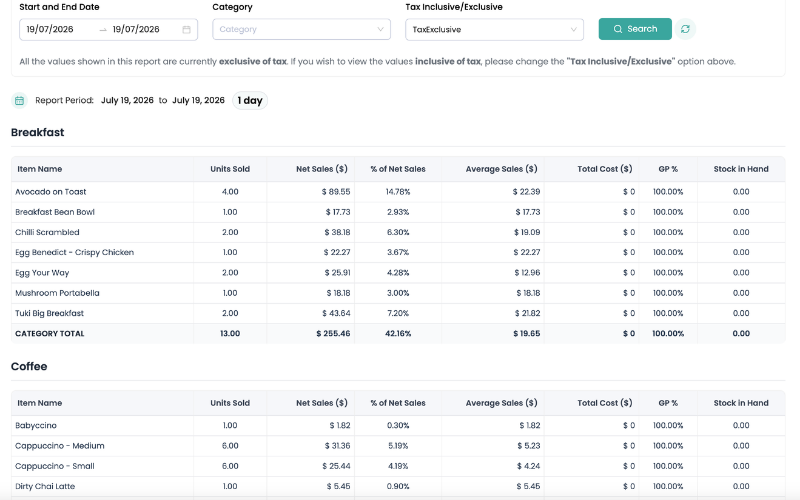Select the Egg Your Way item
This screenshot has width=800, height=500.
click(x=42, y=273)
